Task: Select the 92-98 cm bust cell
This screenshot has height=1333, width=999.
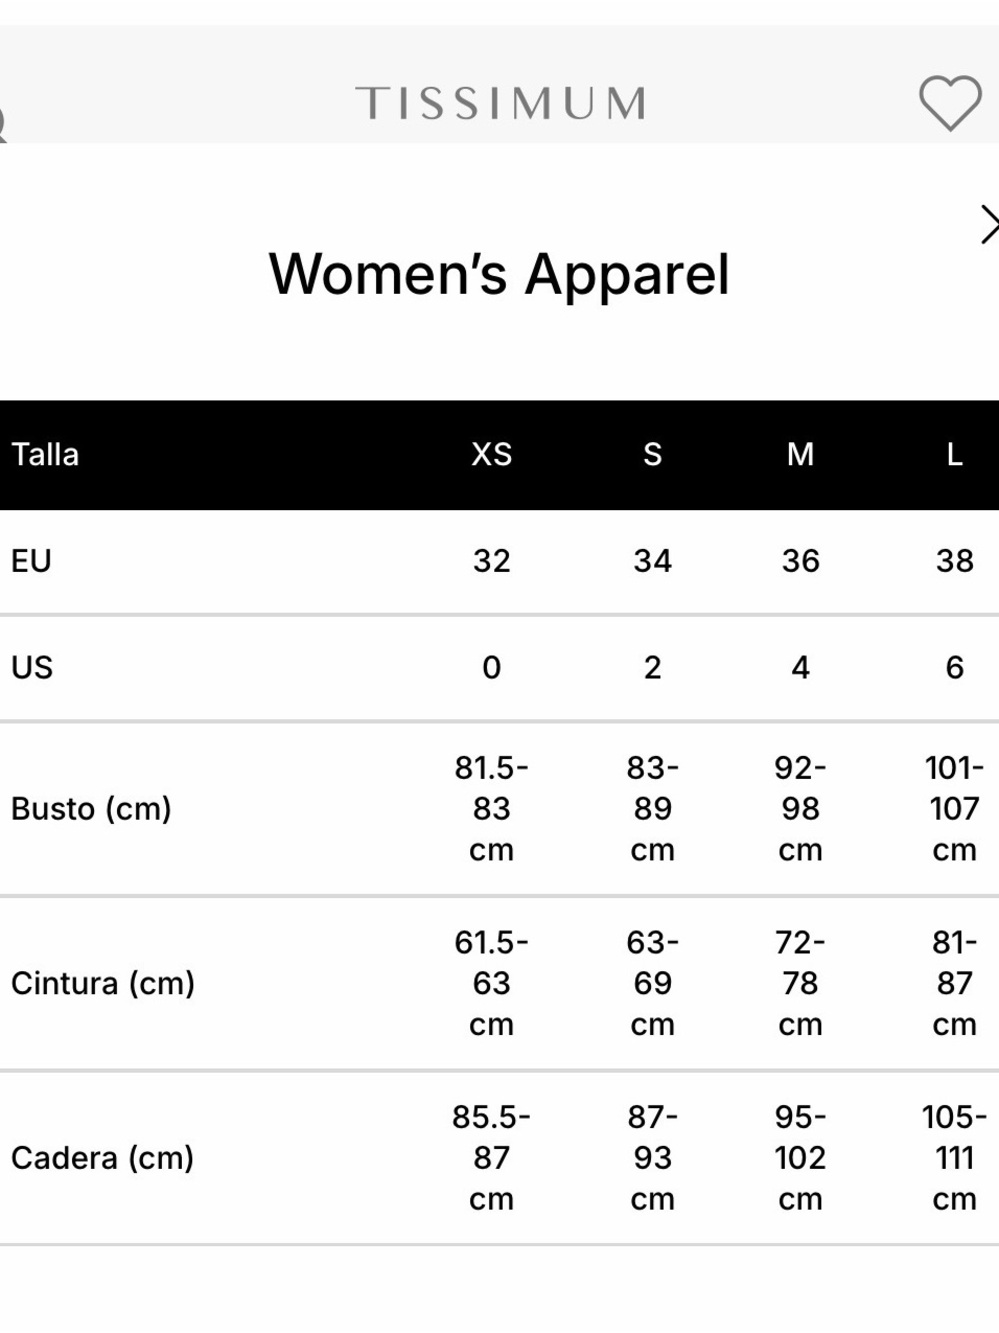Action: click(800, 808)
